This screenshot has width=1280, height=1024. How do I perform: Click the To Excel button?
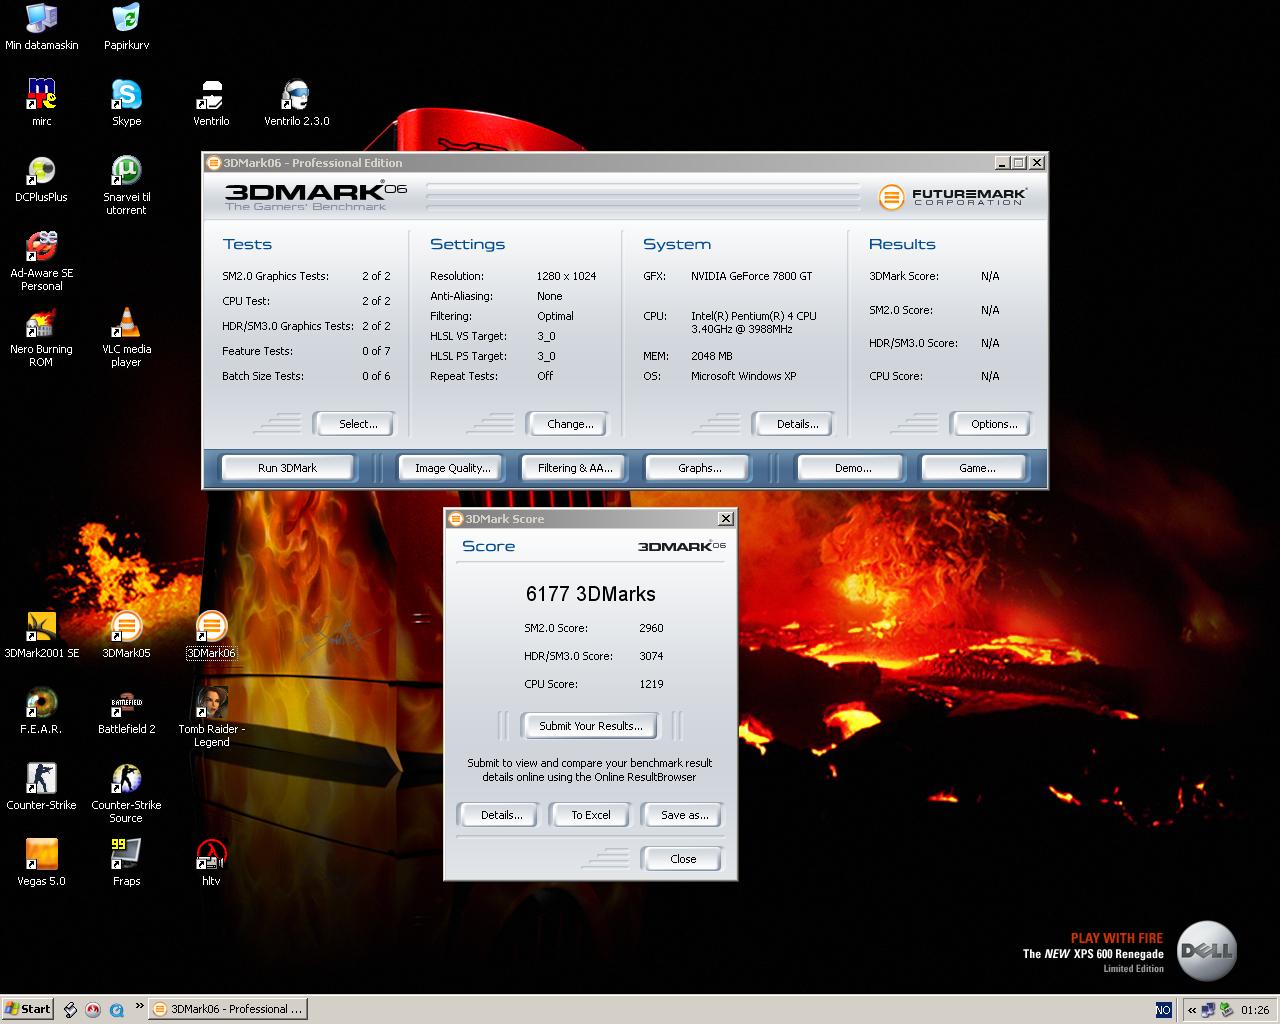tap(590, 815)
